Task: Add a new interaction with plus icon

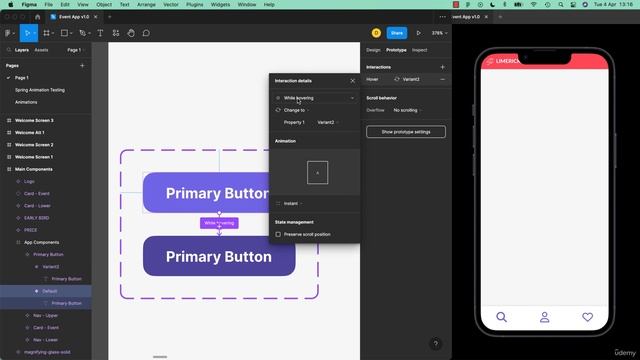Action: [x=442, y=67]
